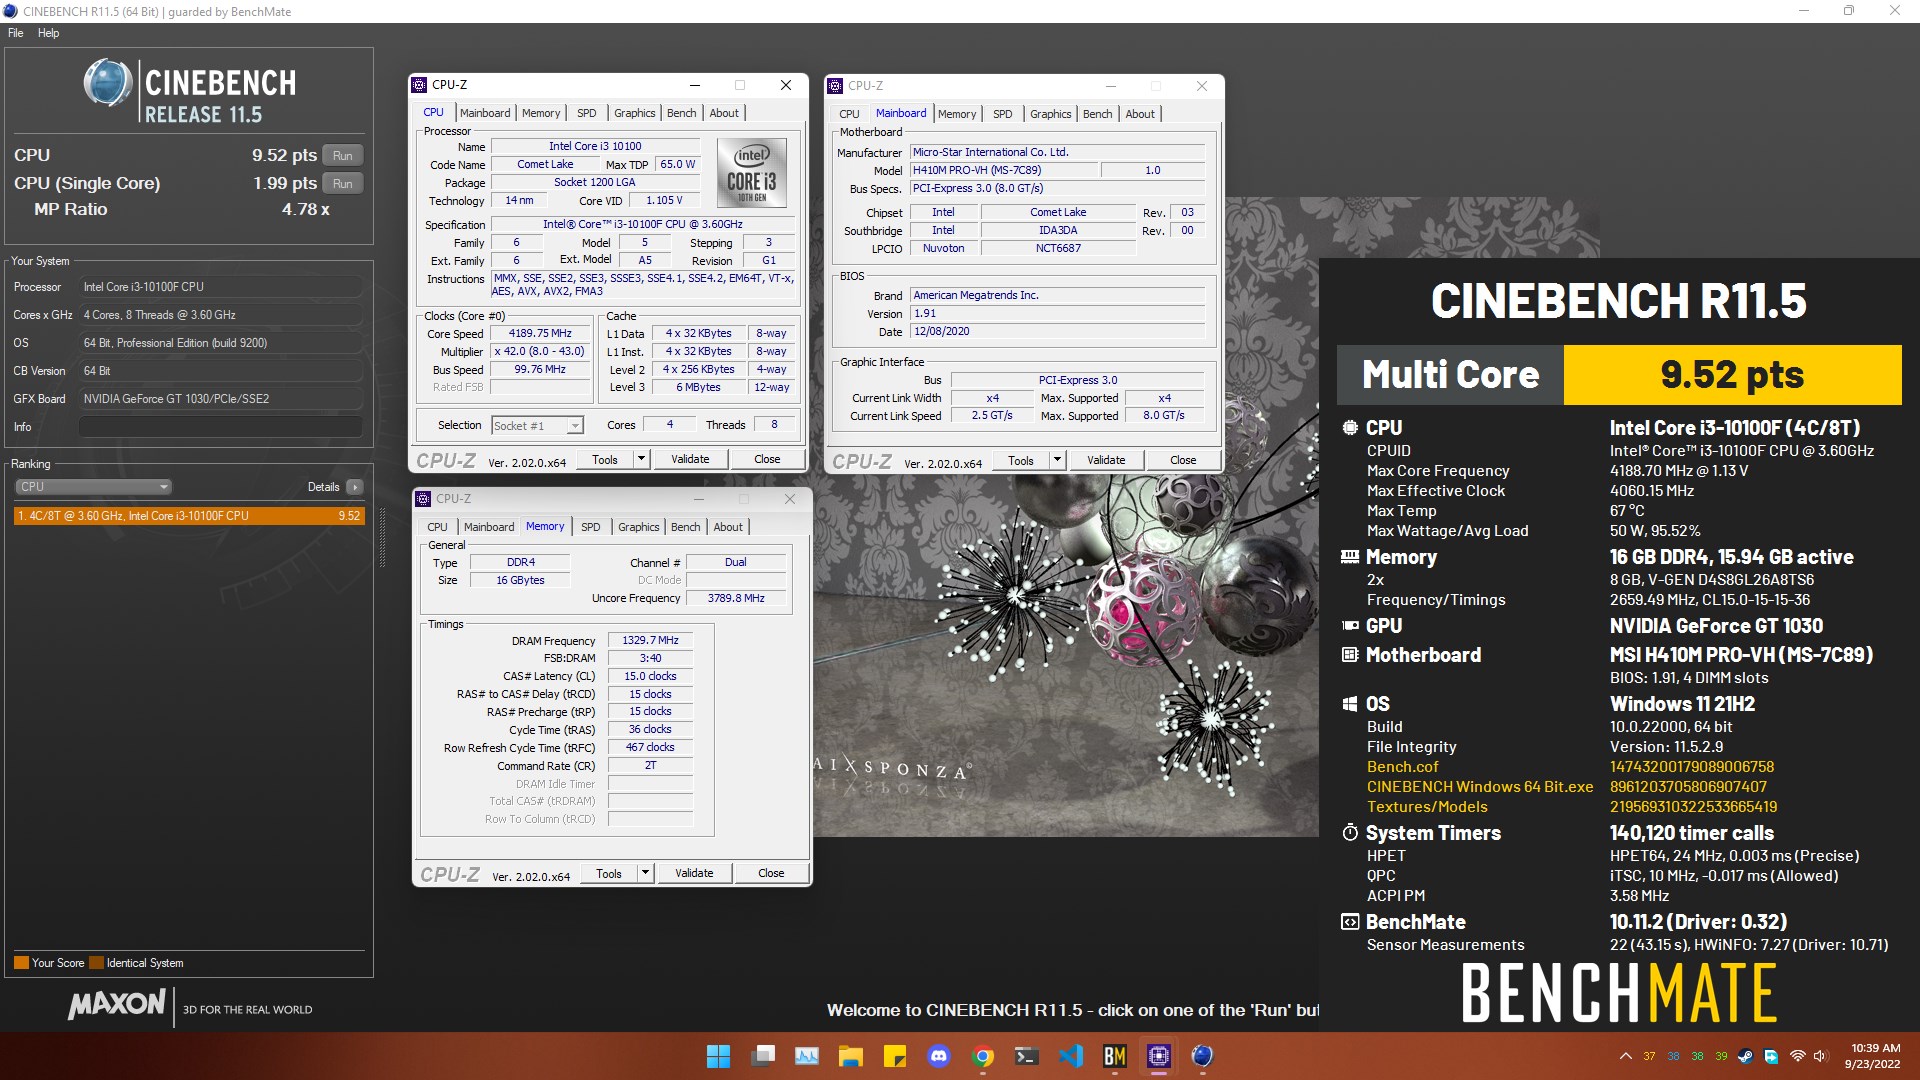Open Sticky Notes from taskbar
1920x1080 pixels.
pyautogui.click(x=895, y=1056)
